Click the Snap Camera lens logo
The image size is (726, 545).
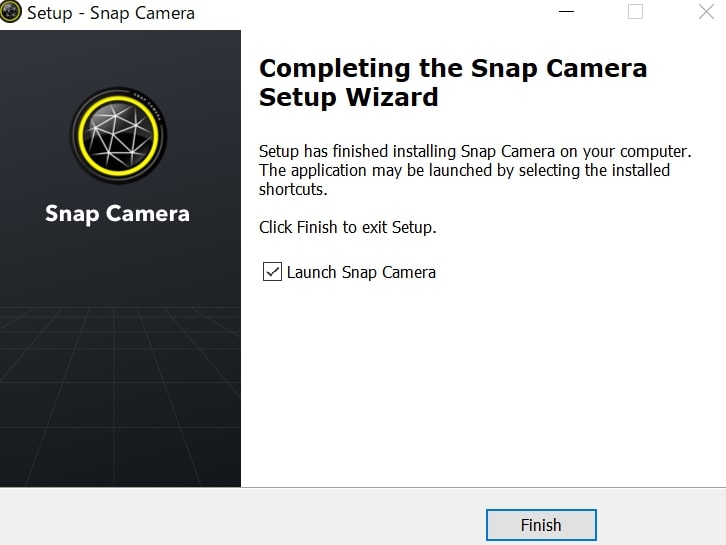pyautogui.click(x=119, y=135)
